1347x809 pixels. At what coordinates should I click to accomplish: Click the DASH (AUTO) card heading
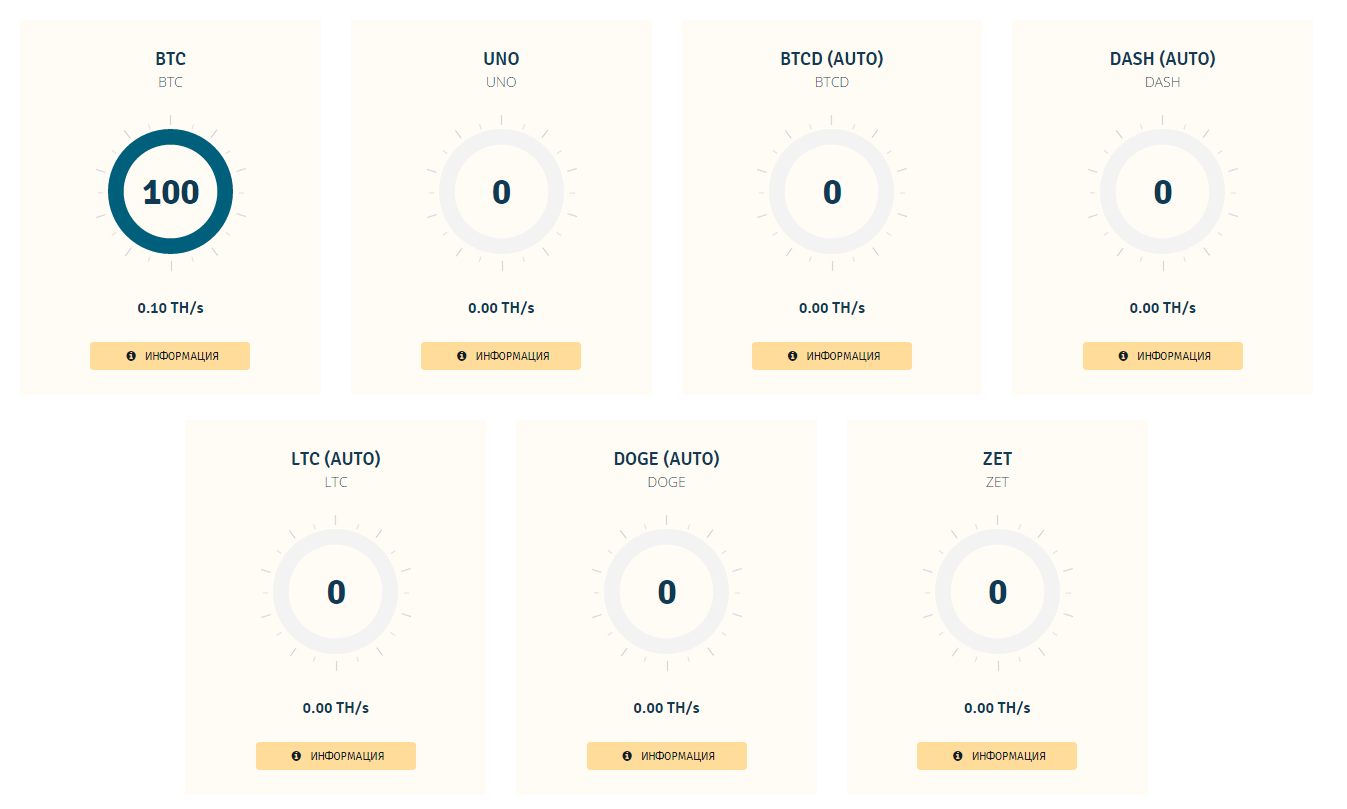[1162, 59]
